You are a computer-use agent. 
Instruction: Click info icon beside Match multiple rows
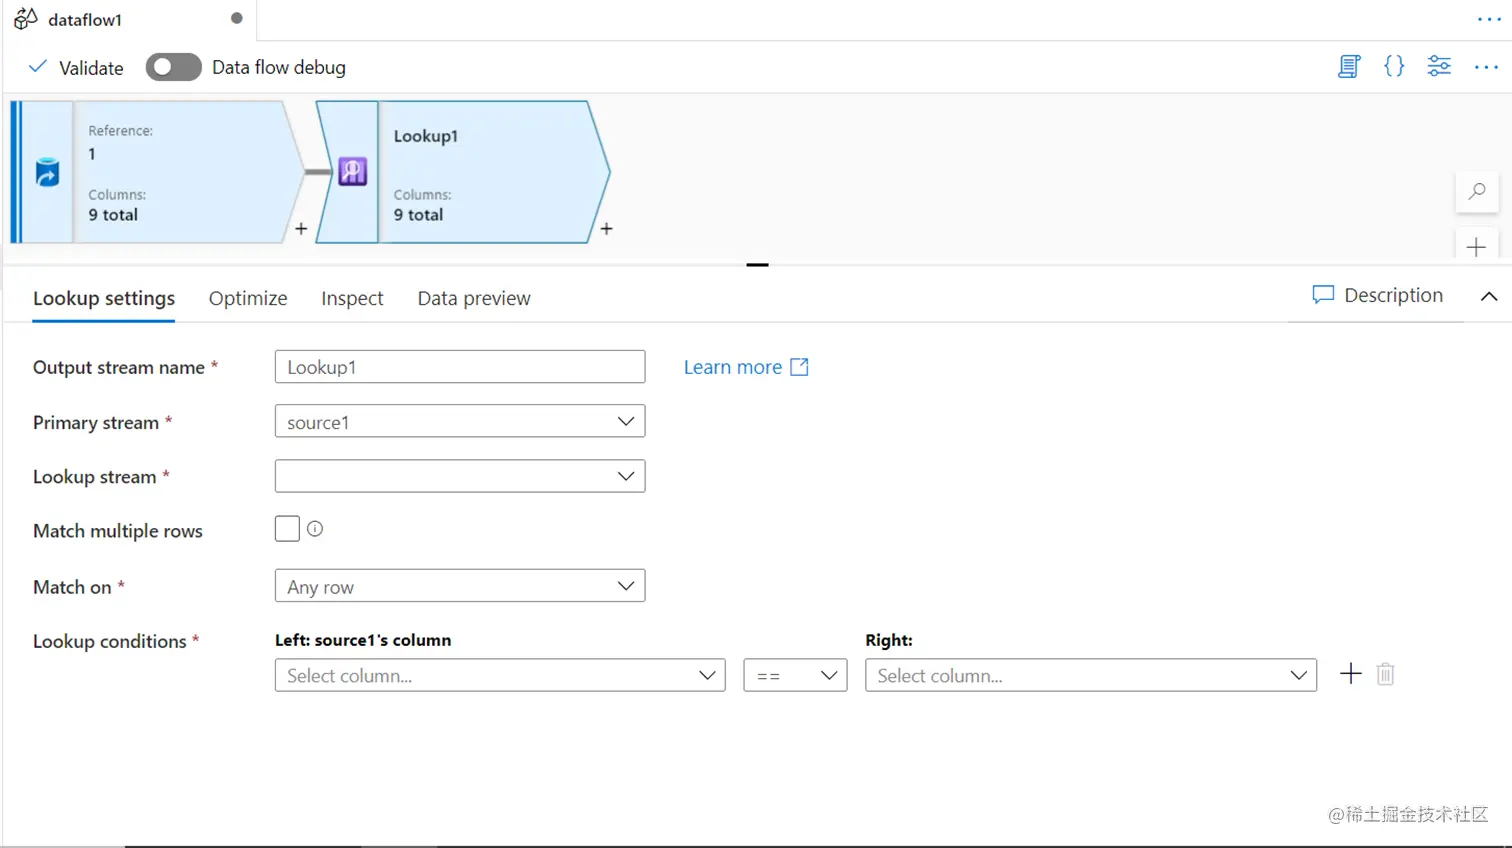pos(315,529)
